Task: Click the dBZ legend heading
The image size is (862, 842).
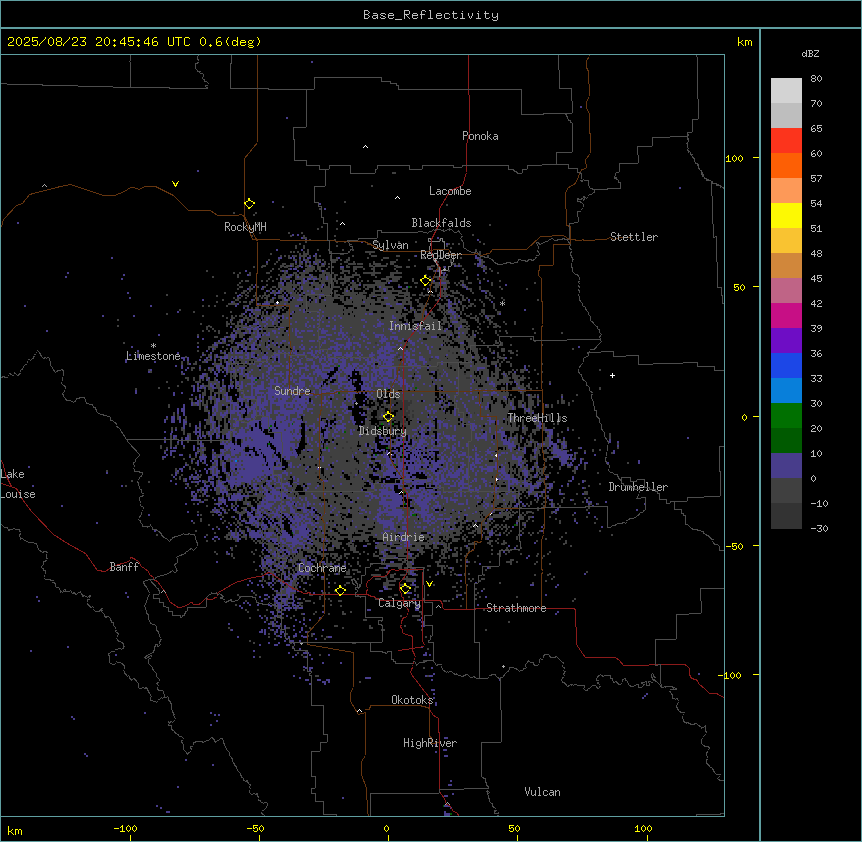Action: point(810,53)
